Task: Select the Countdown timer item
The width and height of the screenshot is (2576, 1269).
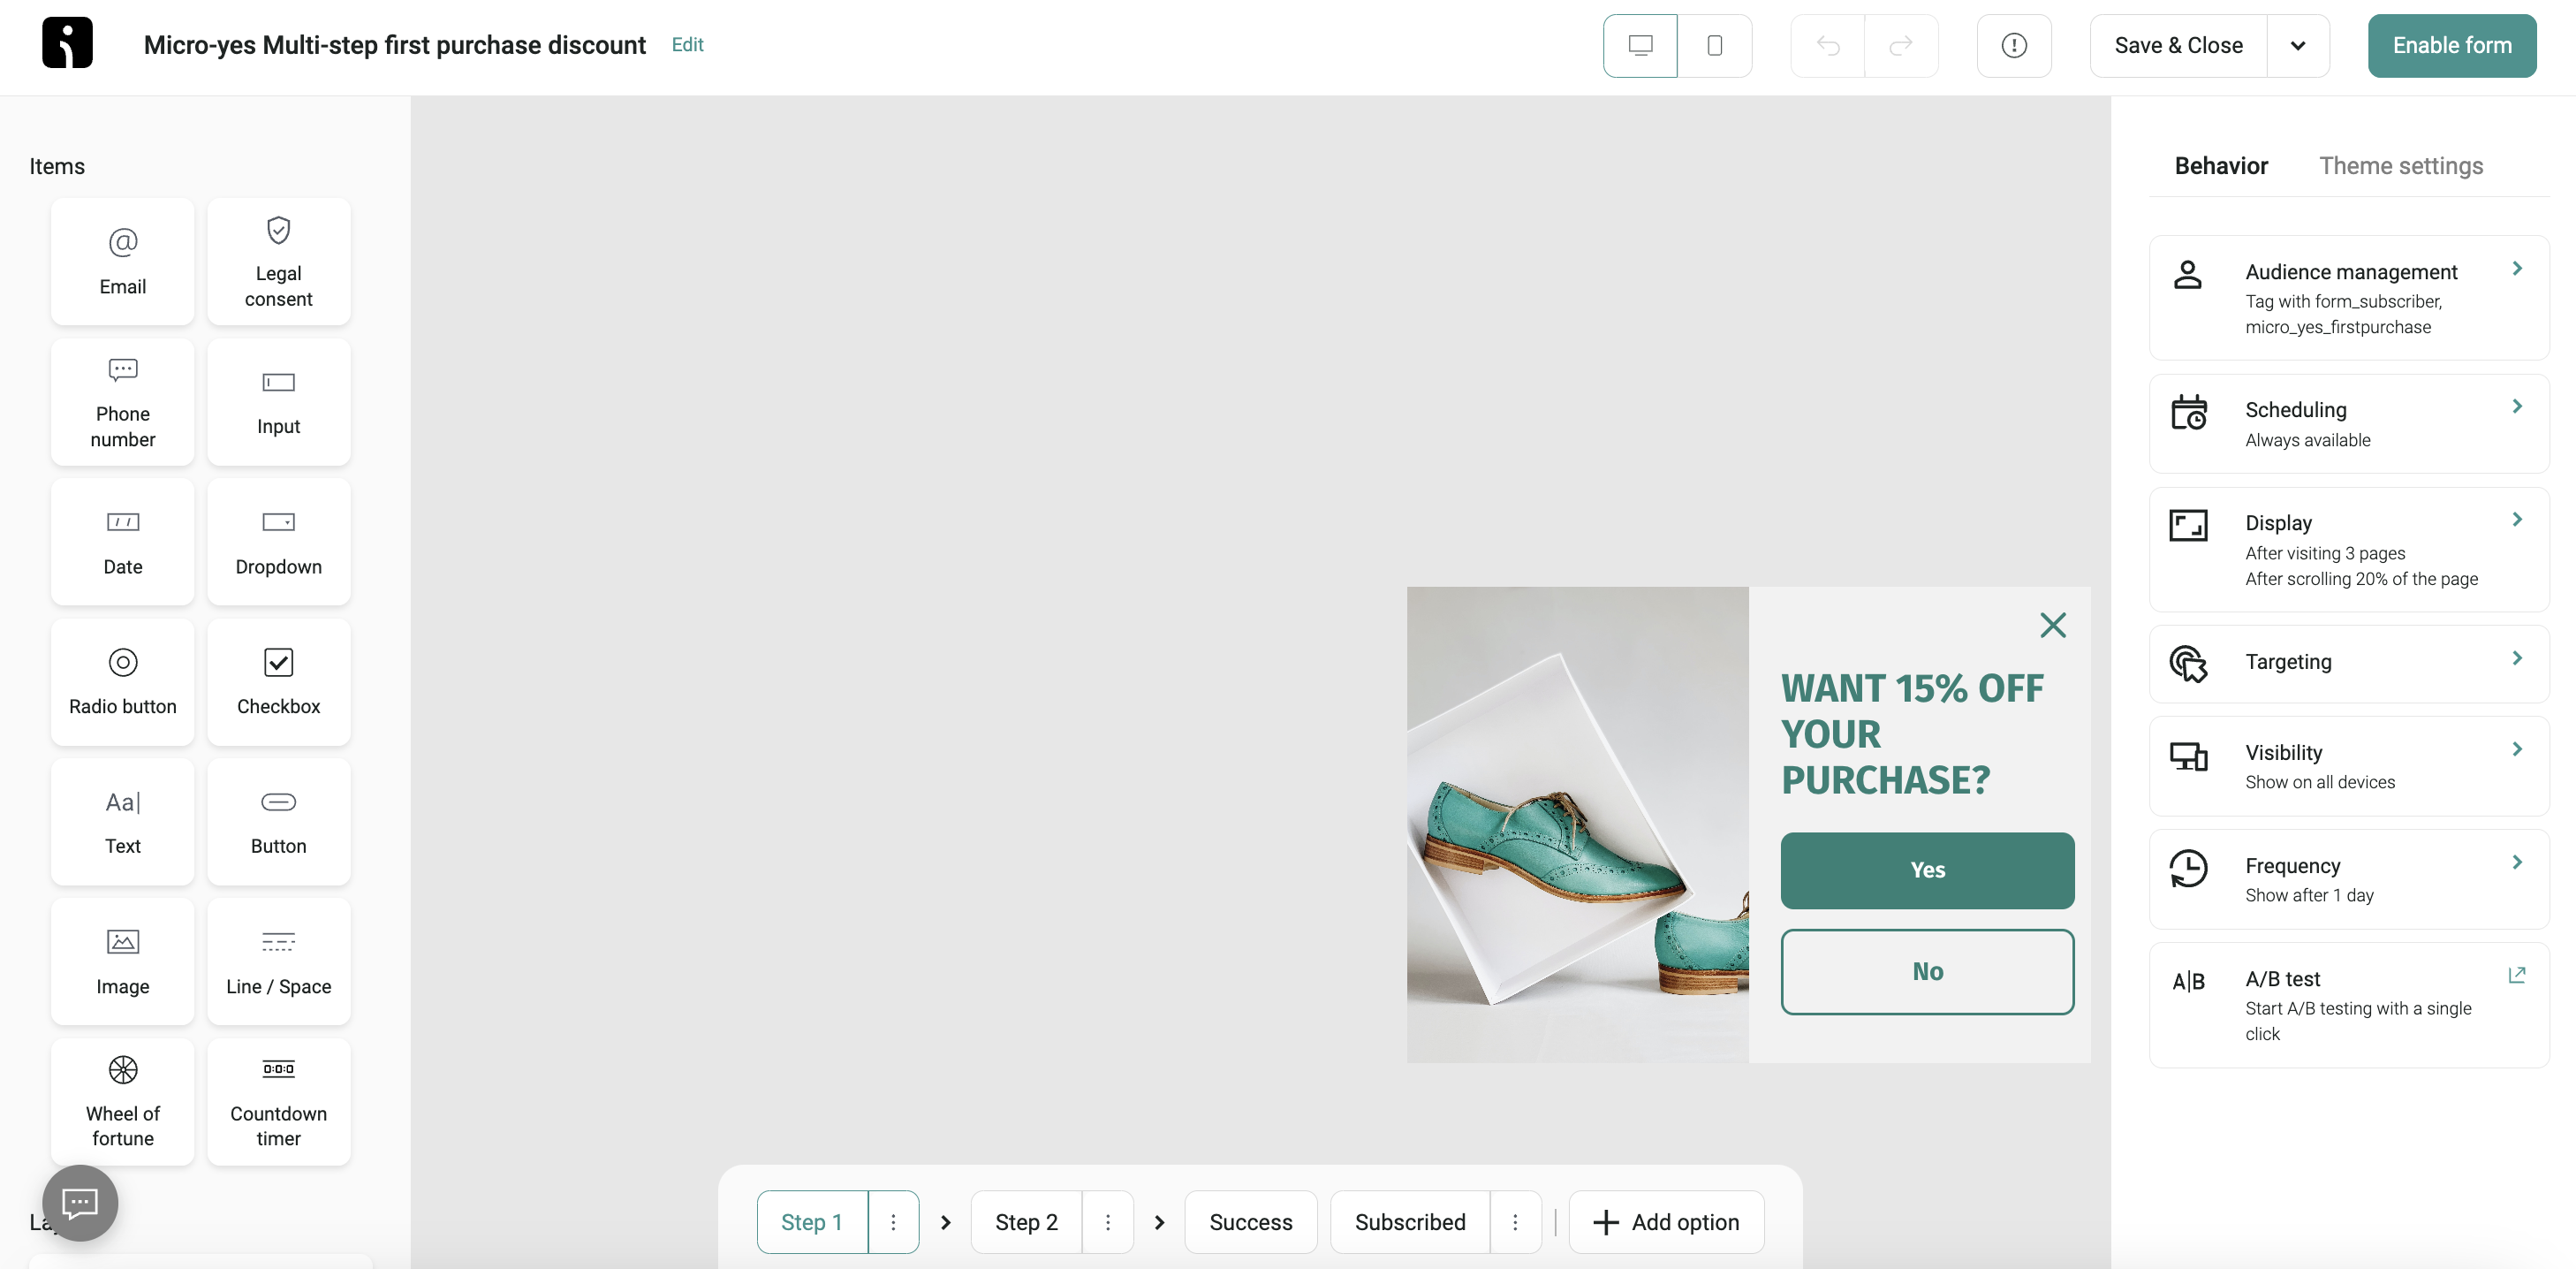Action: (x=279, y=1100)
